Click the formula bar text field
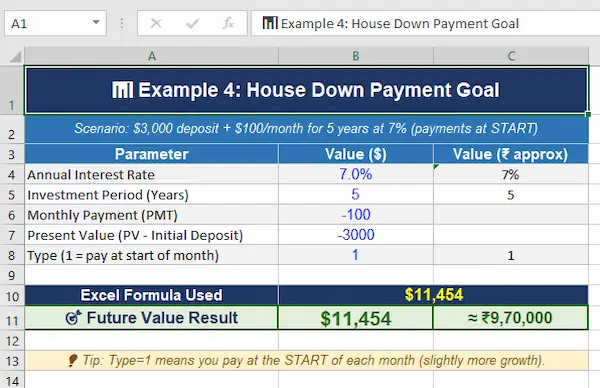The width and height of the screenshot is (600, 388). click(426, 23)
